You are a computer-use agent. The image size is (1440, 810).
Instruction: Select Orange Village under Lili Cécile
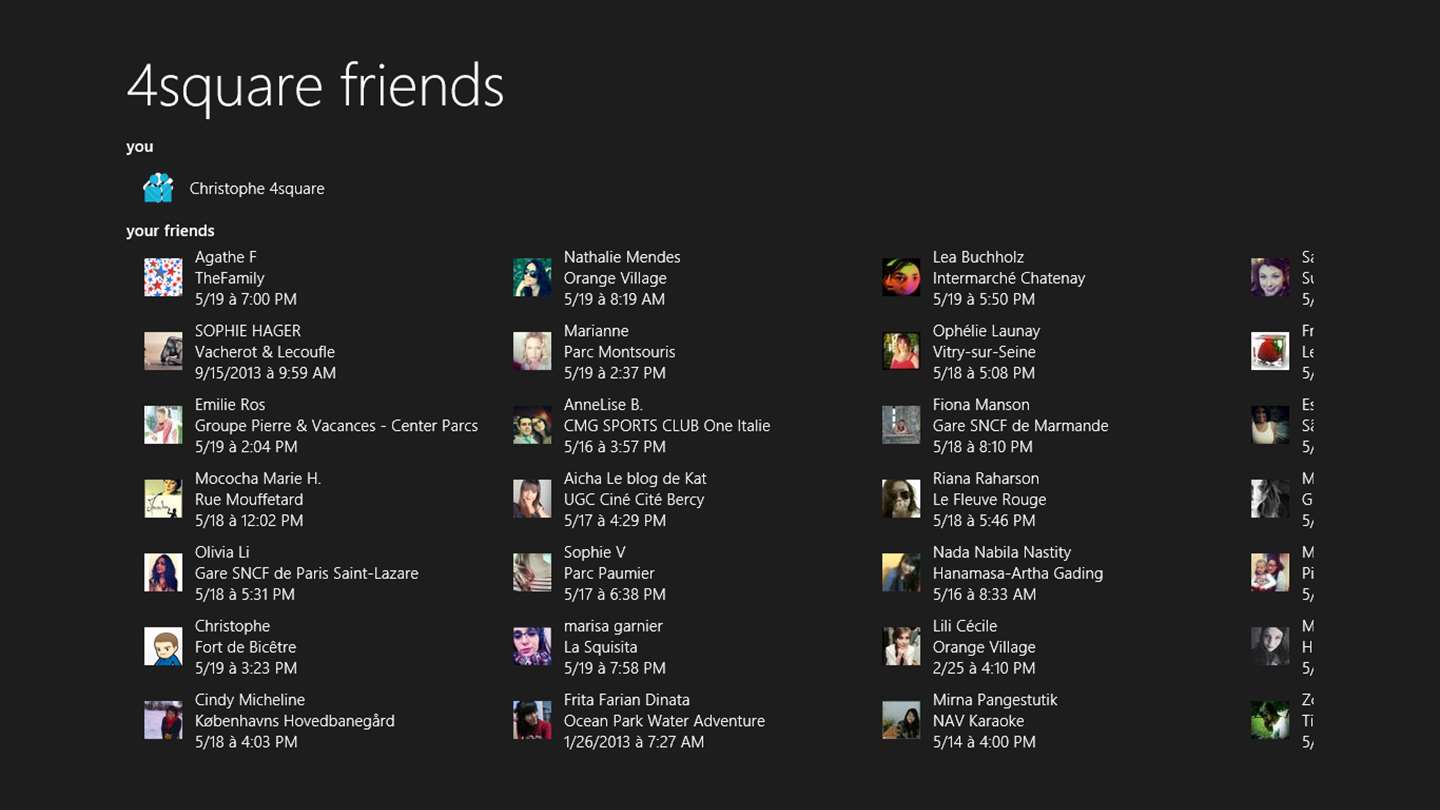(x=984, y=648)
